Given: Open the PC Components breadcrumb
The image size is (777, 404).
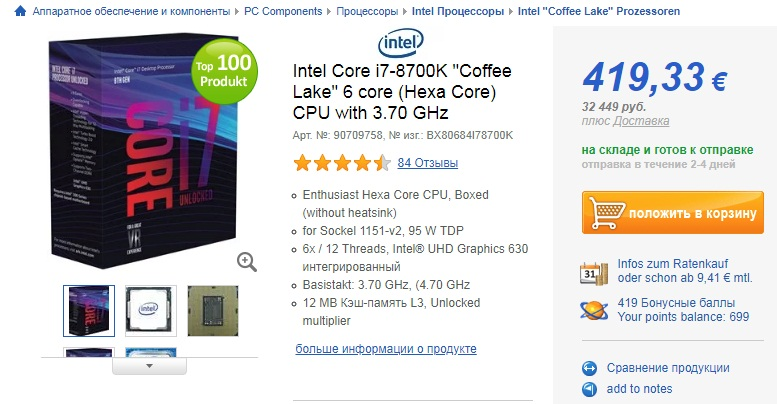Looking at the screenshot, I should tap(283, 11).
